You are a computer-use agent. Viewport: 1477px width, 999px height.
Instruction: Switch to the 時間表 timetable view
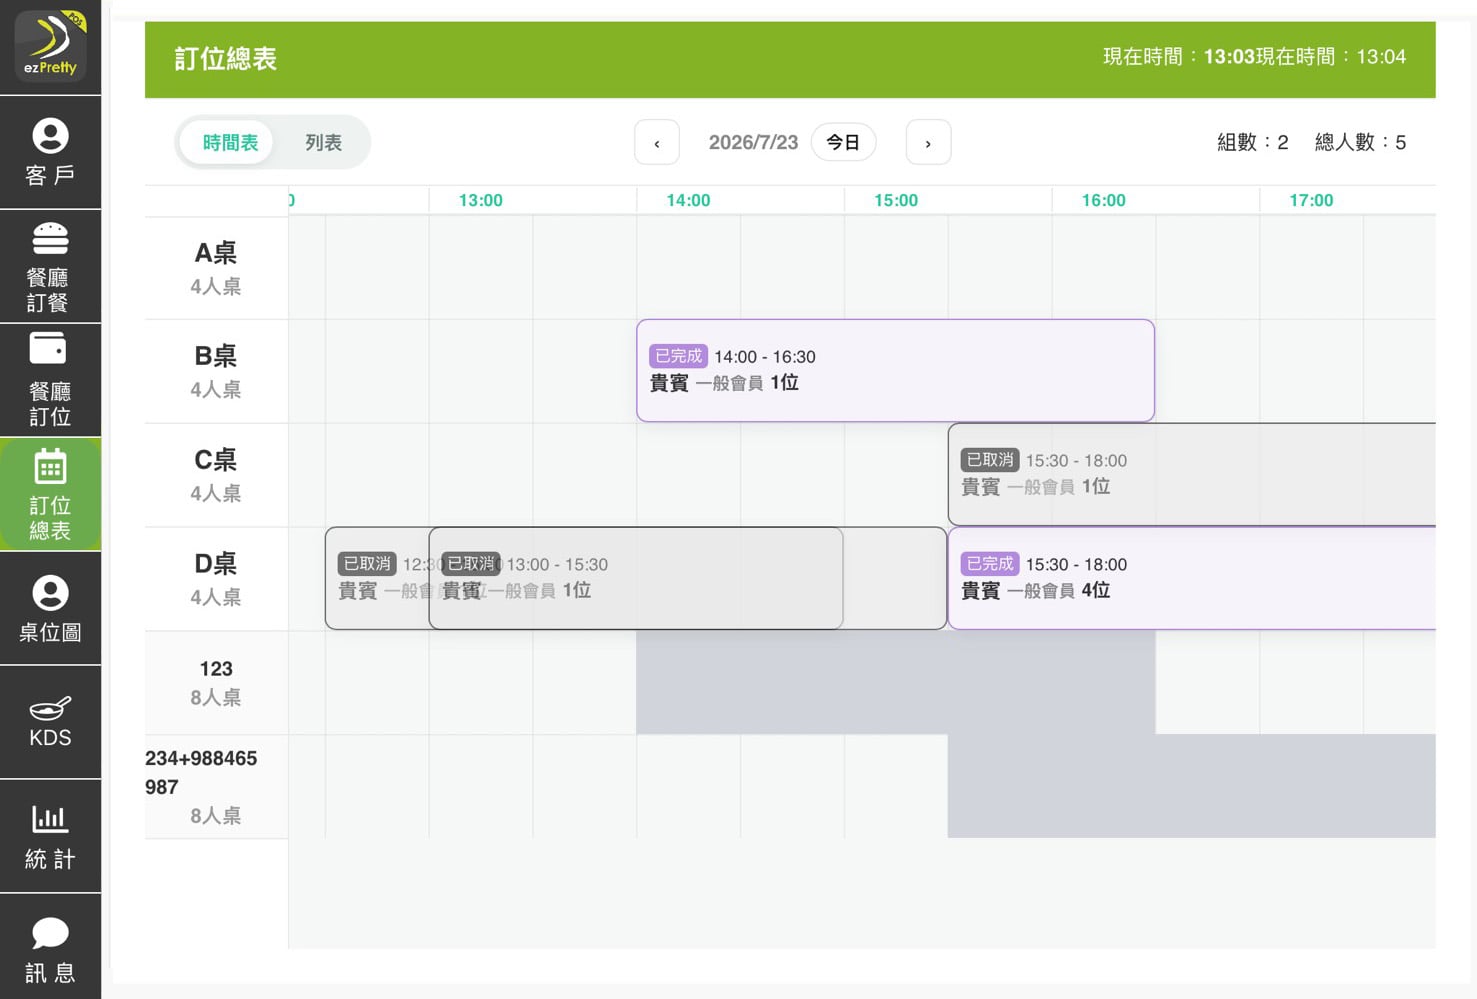230,143
